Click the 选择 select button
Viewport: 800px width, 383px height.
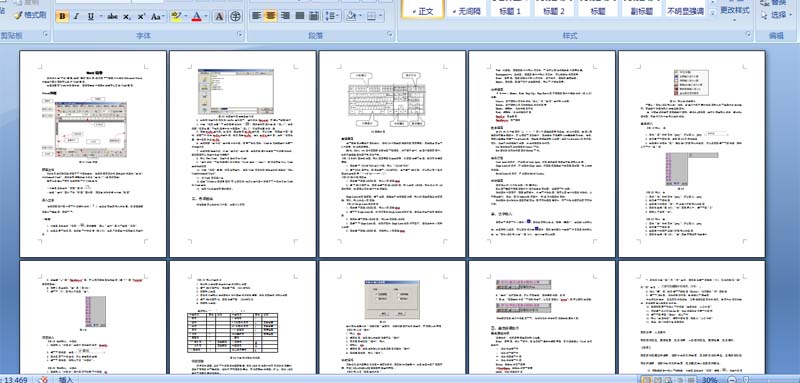[x=774, y=15]
